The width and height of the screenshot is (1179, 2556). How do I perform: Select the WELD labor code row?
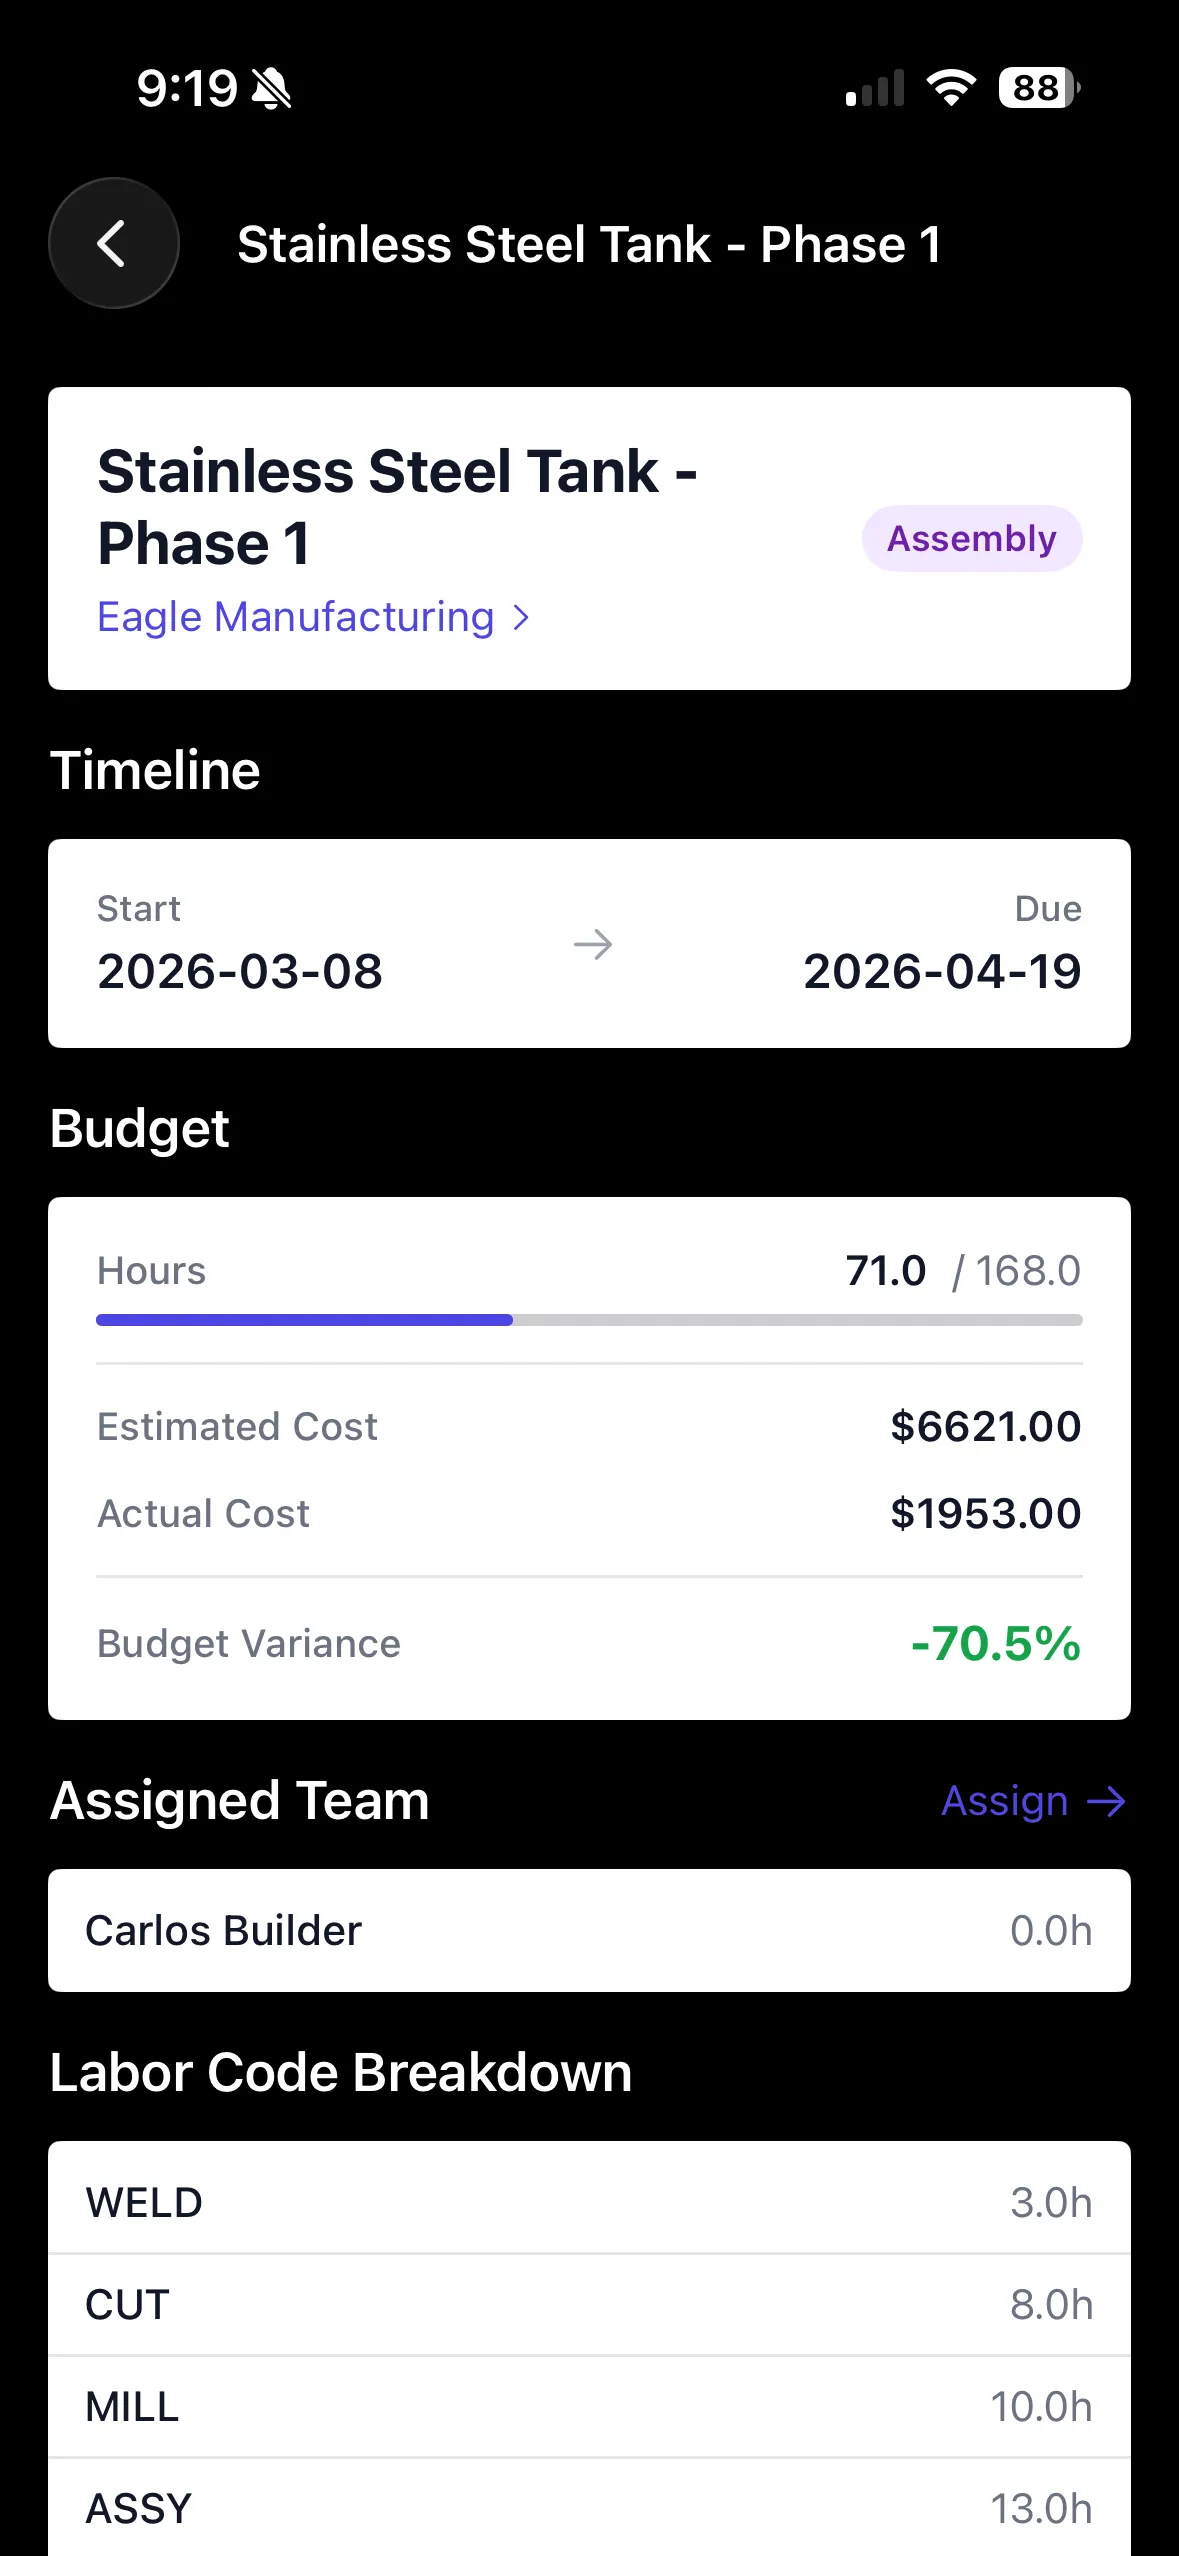[x=589, y=2202]
